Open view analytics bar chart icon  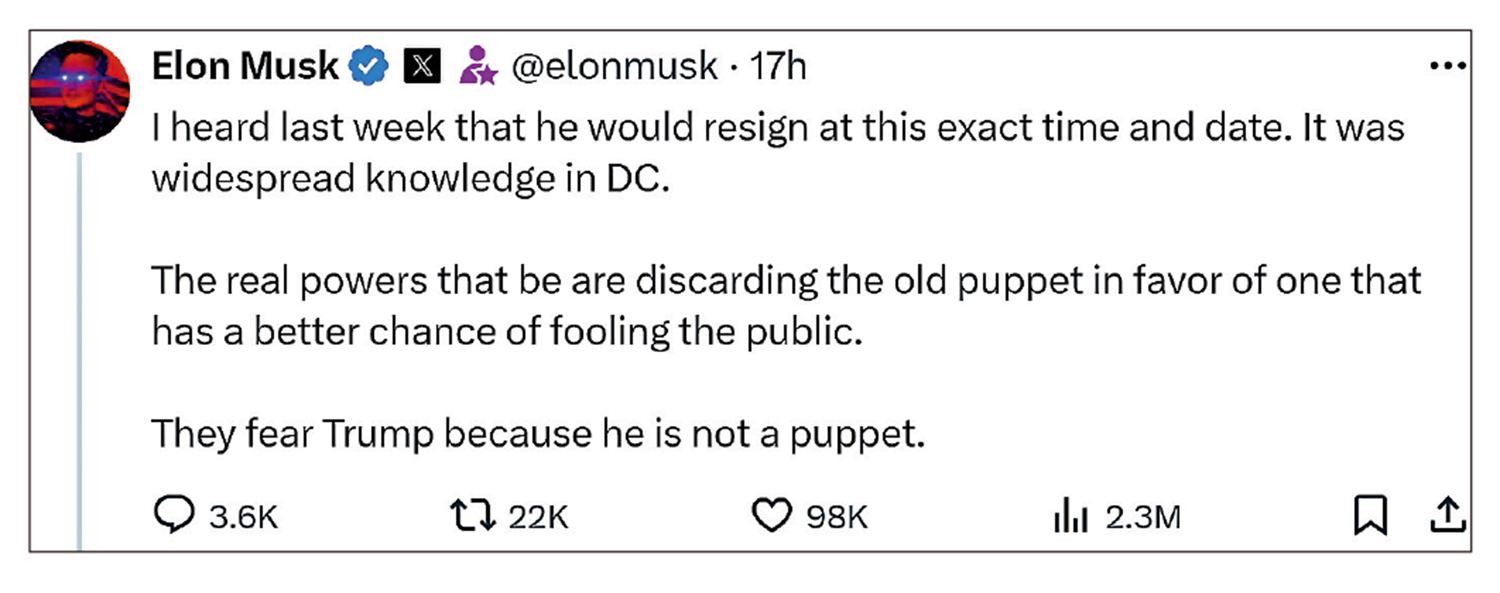(x=1071, y=516)
